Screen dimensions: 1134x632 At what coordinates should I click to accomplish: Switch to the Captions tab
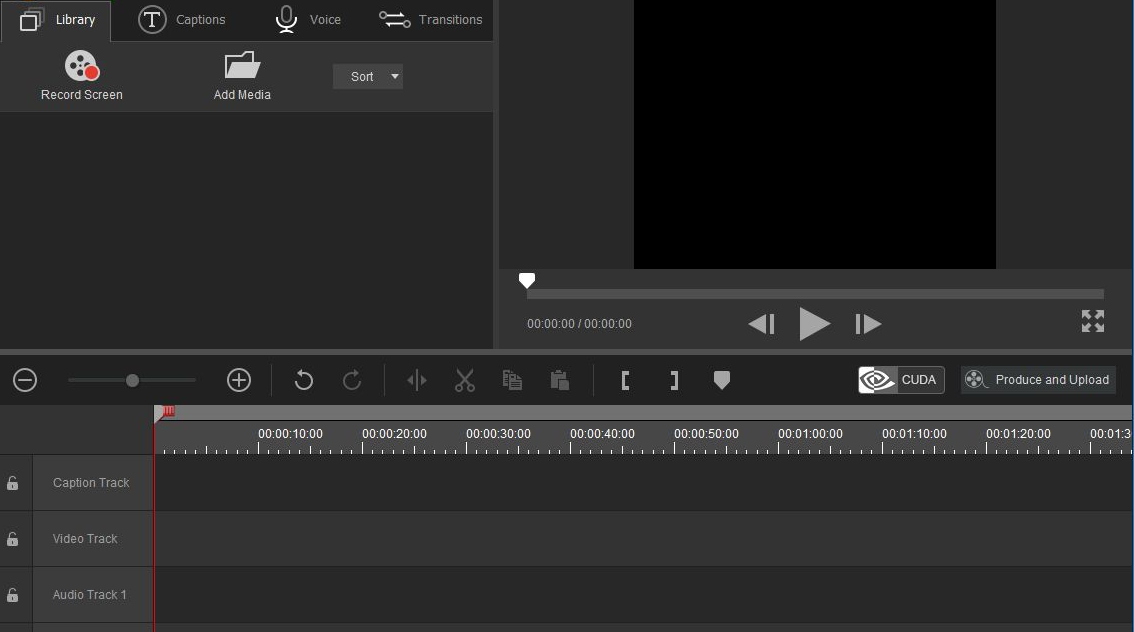[x=183, y=19]
